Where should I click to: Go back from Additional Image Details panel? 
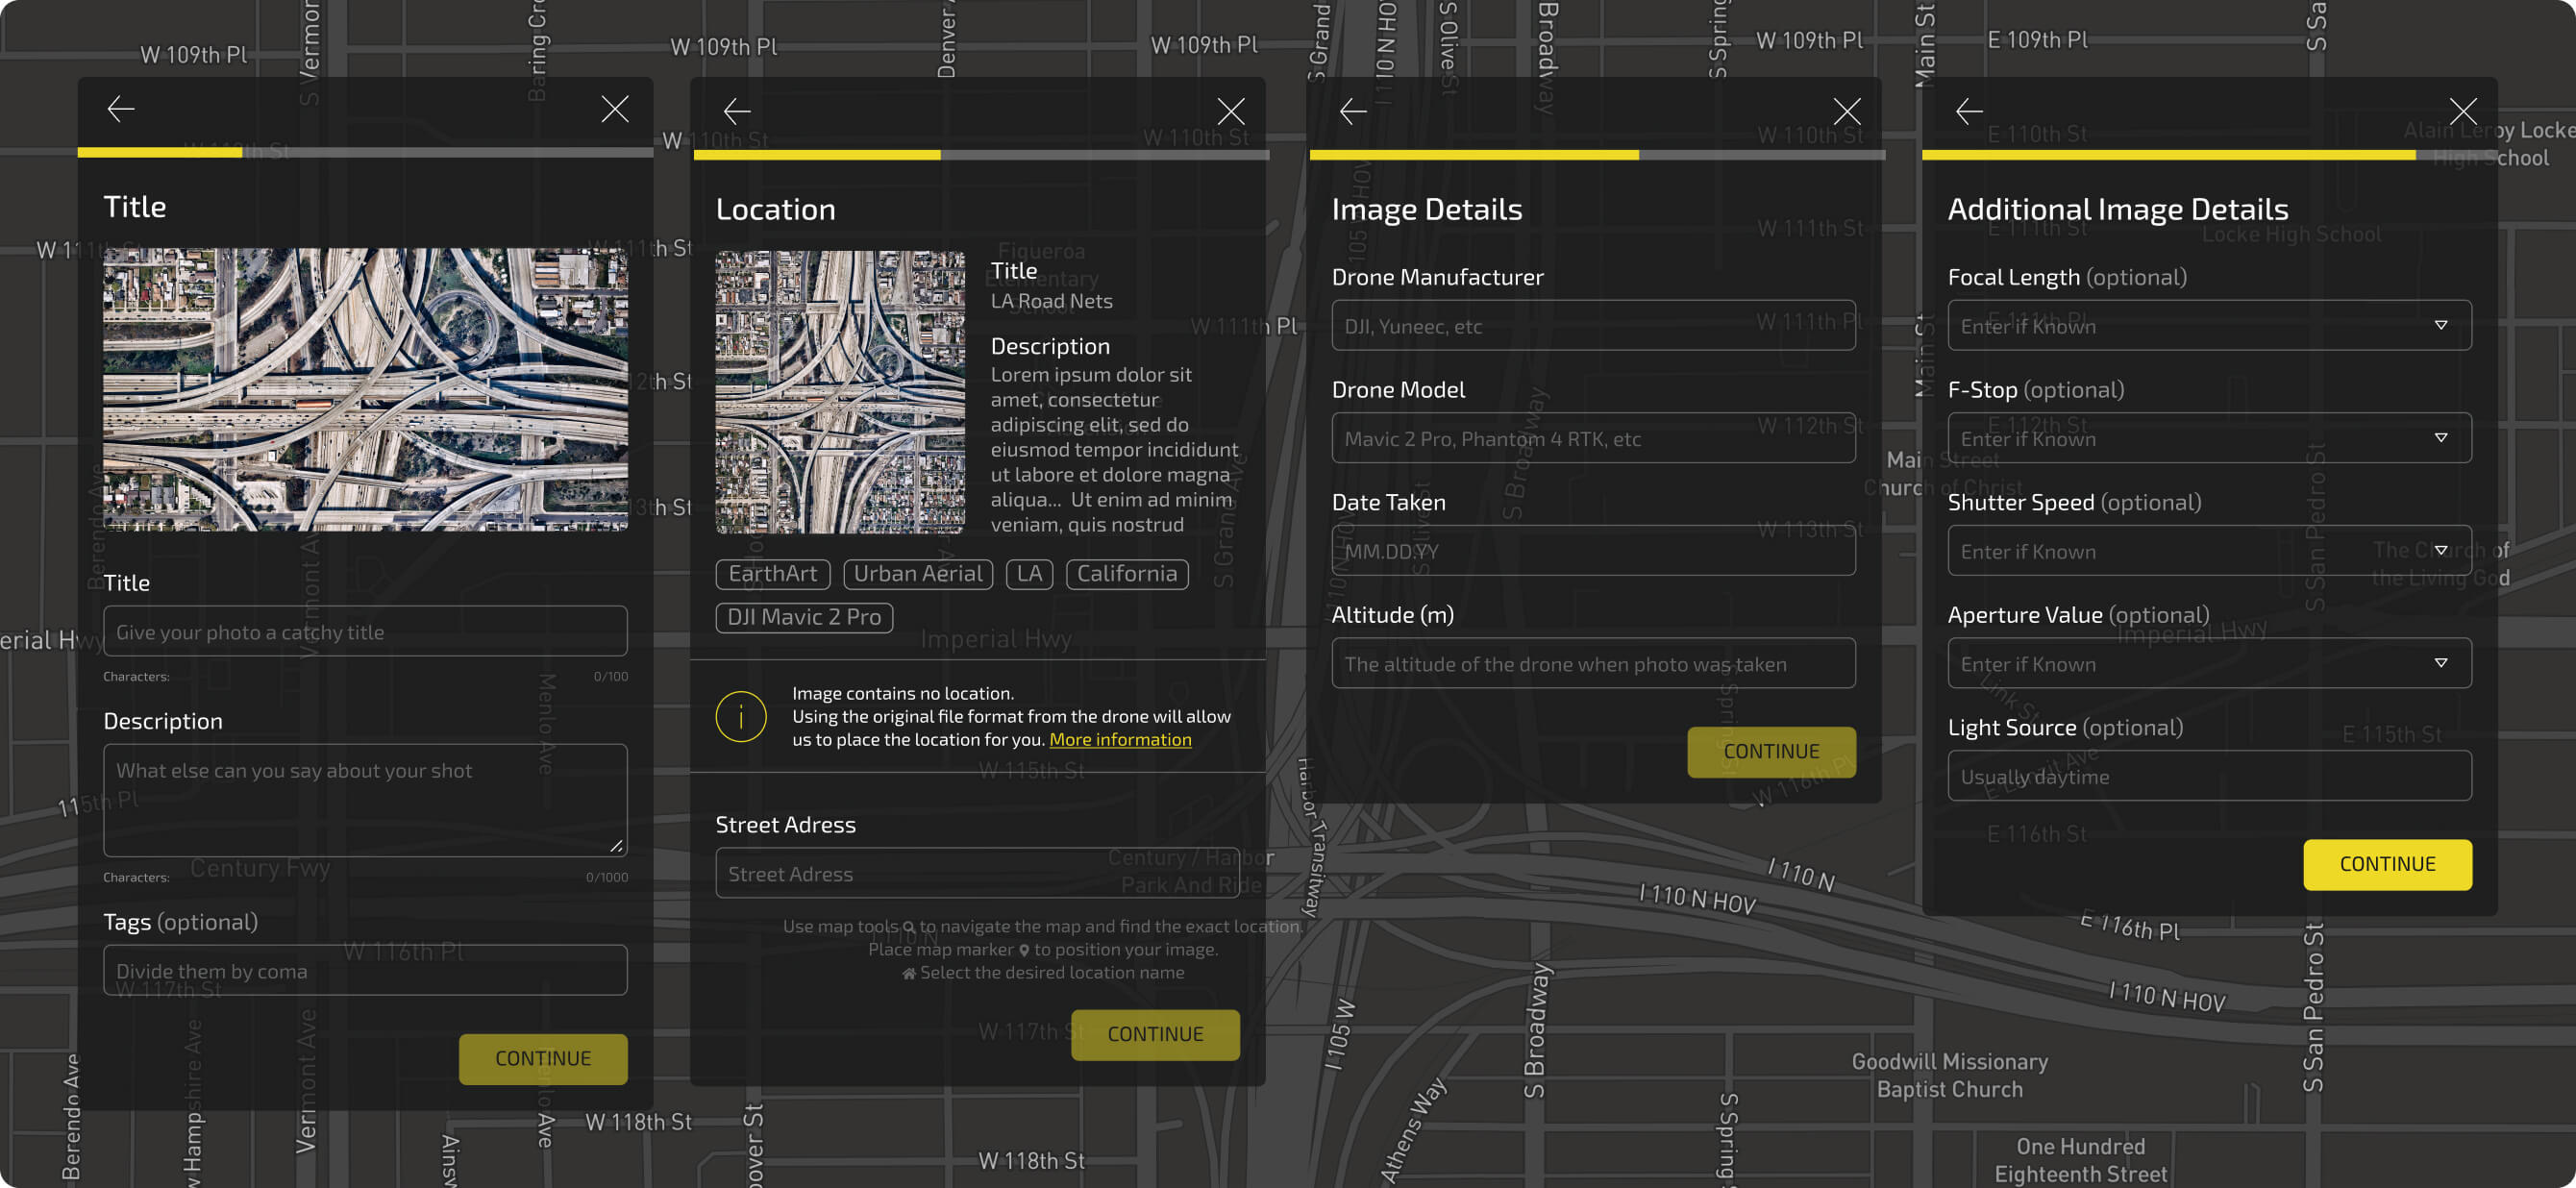click(1969, 111)
